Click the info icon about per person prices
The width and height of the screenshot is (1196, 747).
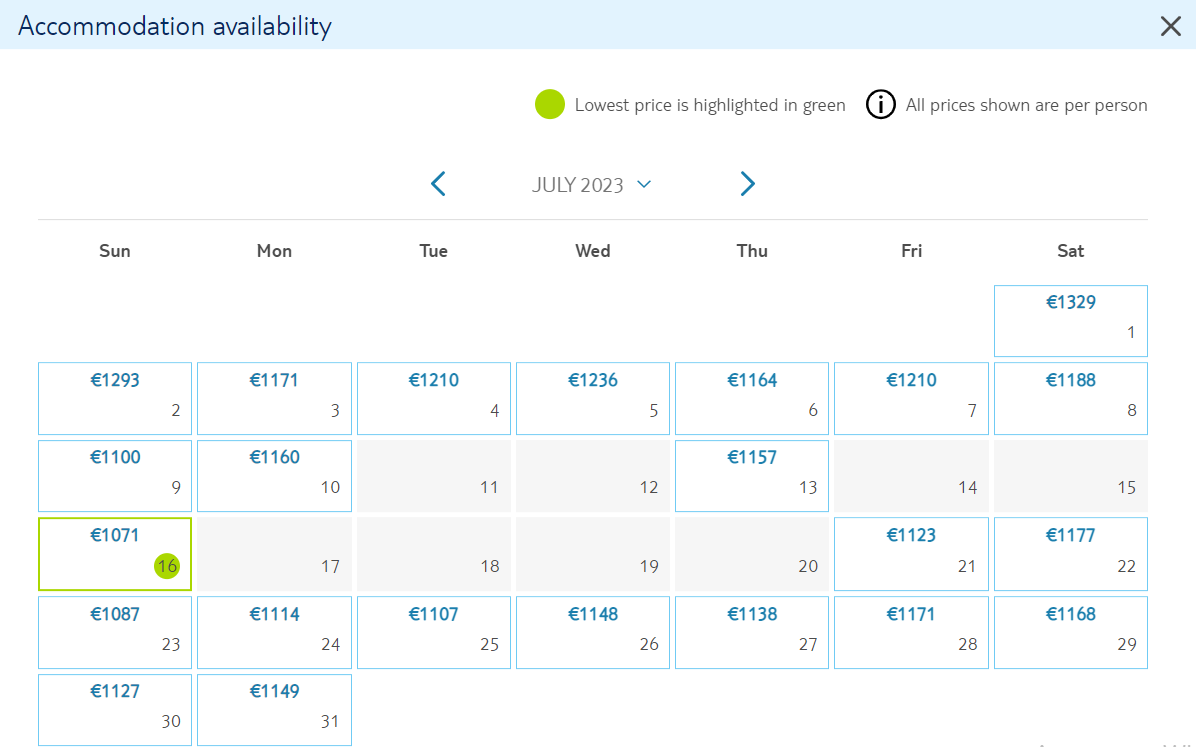880,105
